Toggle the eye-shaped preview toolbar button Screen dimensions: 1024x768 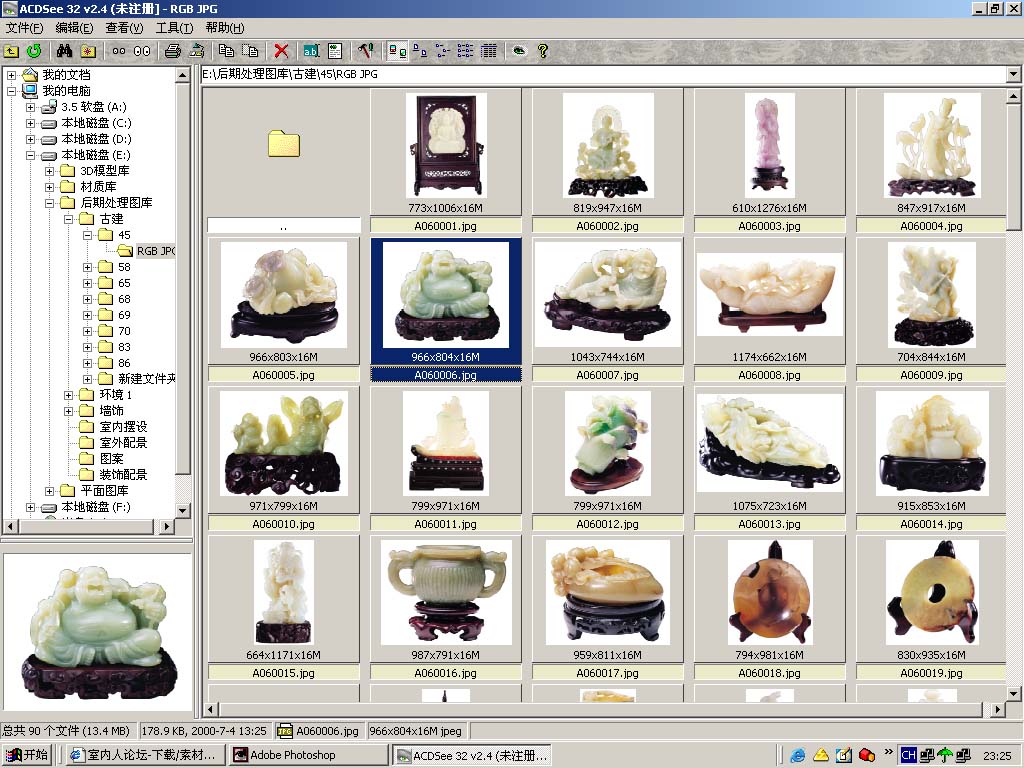coord(518,50)
